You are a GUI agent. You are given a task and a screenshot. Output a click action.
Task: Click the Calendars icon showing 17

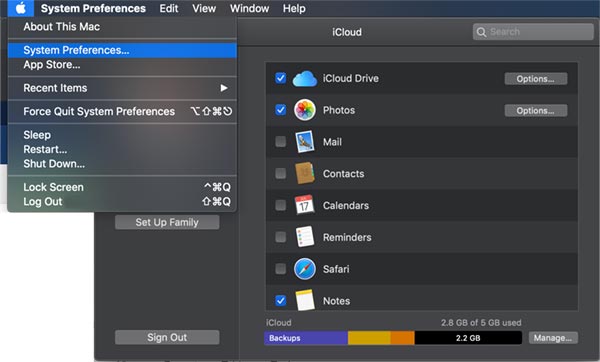305,205
